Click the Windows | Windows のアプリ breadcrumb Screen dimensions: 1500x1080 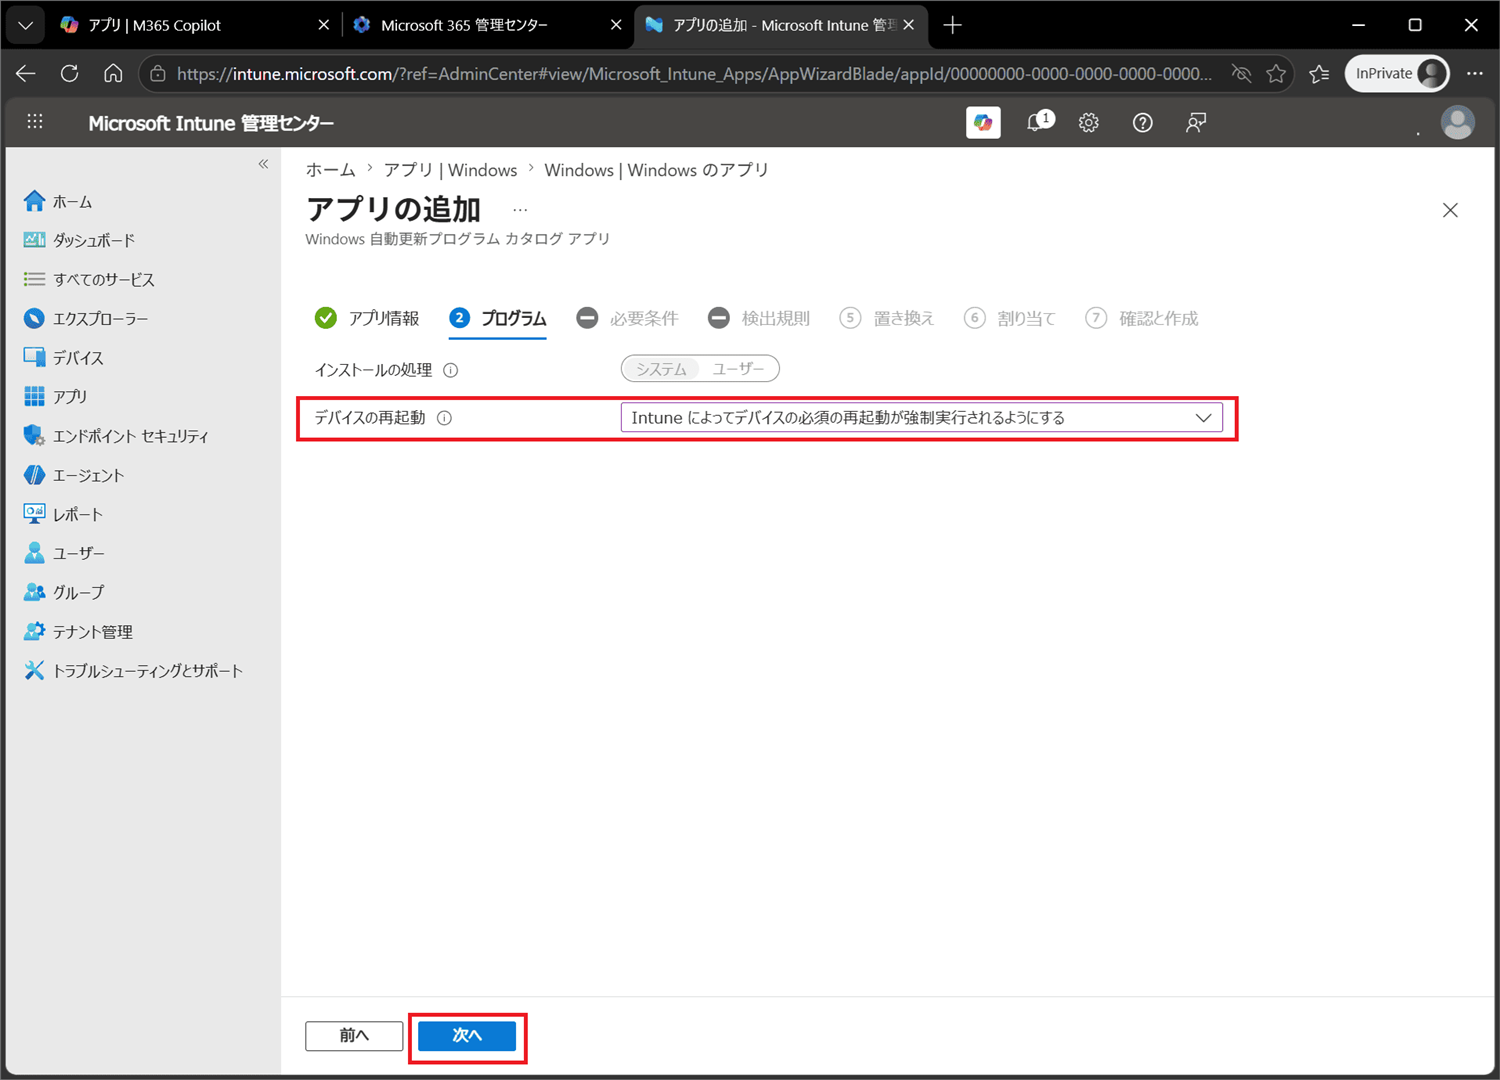coord(656,170)
